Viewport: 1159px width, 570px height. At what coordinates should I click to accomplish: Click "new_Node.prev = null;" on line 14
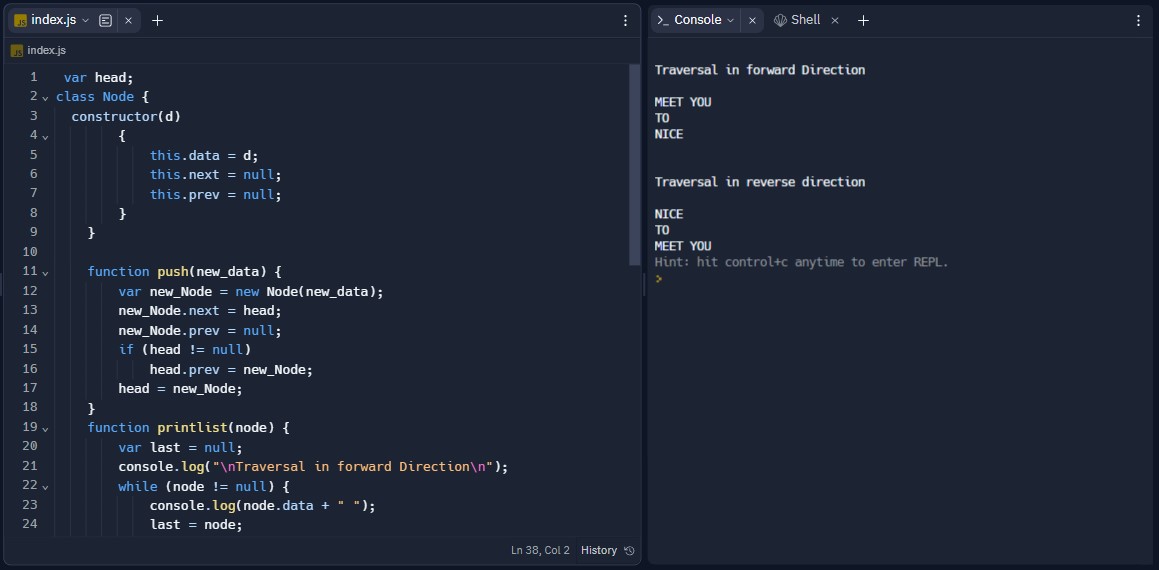(200, 330)
